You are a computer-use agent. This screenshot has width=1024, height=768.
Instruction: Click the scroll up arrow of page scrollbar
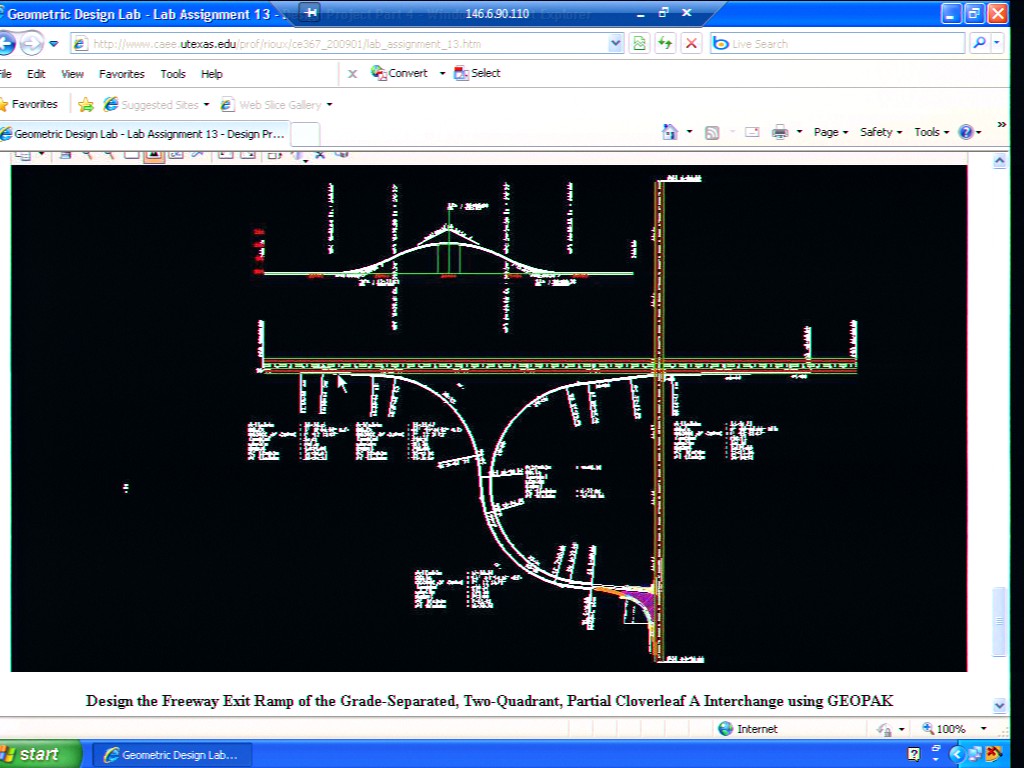pos(999,161)
